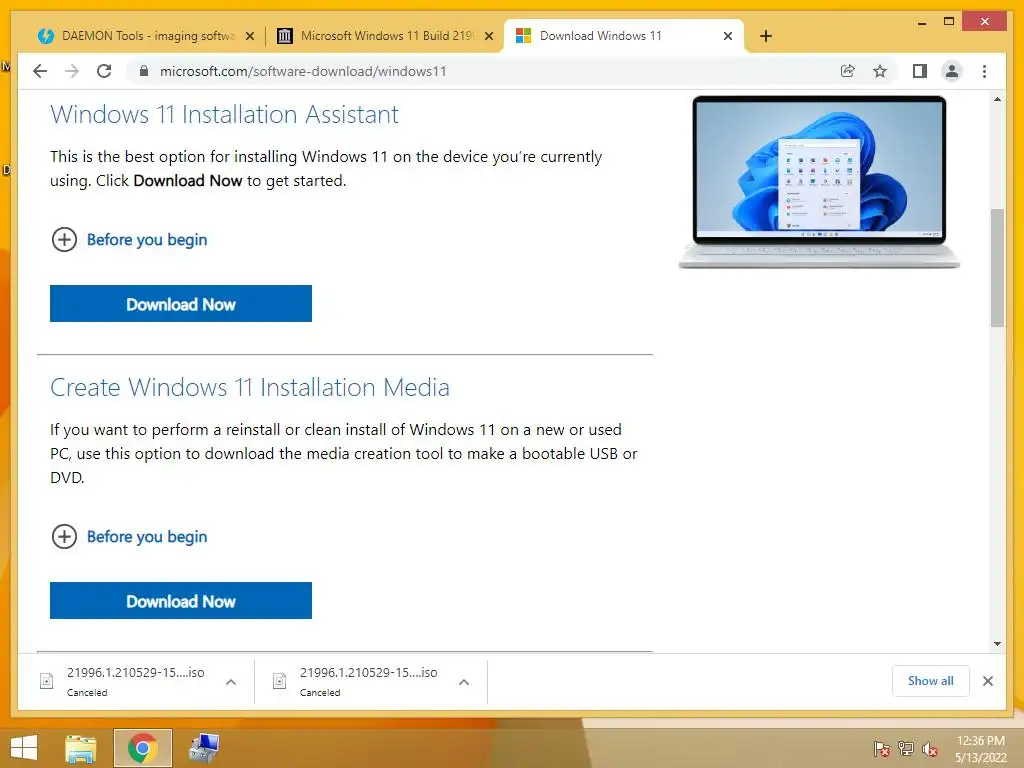
Task: Click the Chrome taskbar icon
Action: (x=142, y=748)
